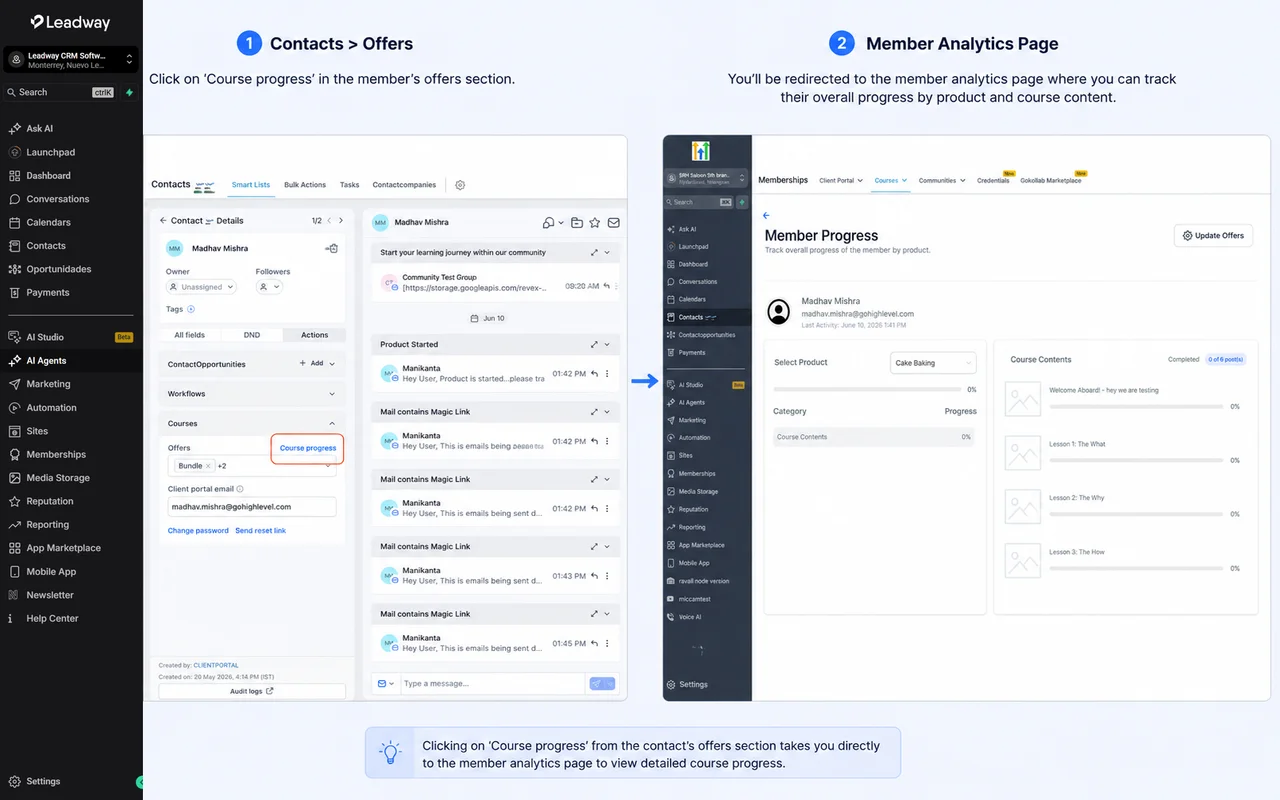Click the green lightning quick-actions icon

click(x=129, y=92)
